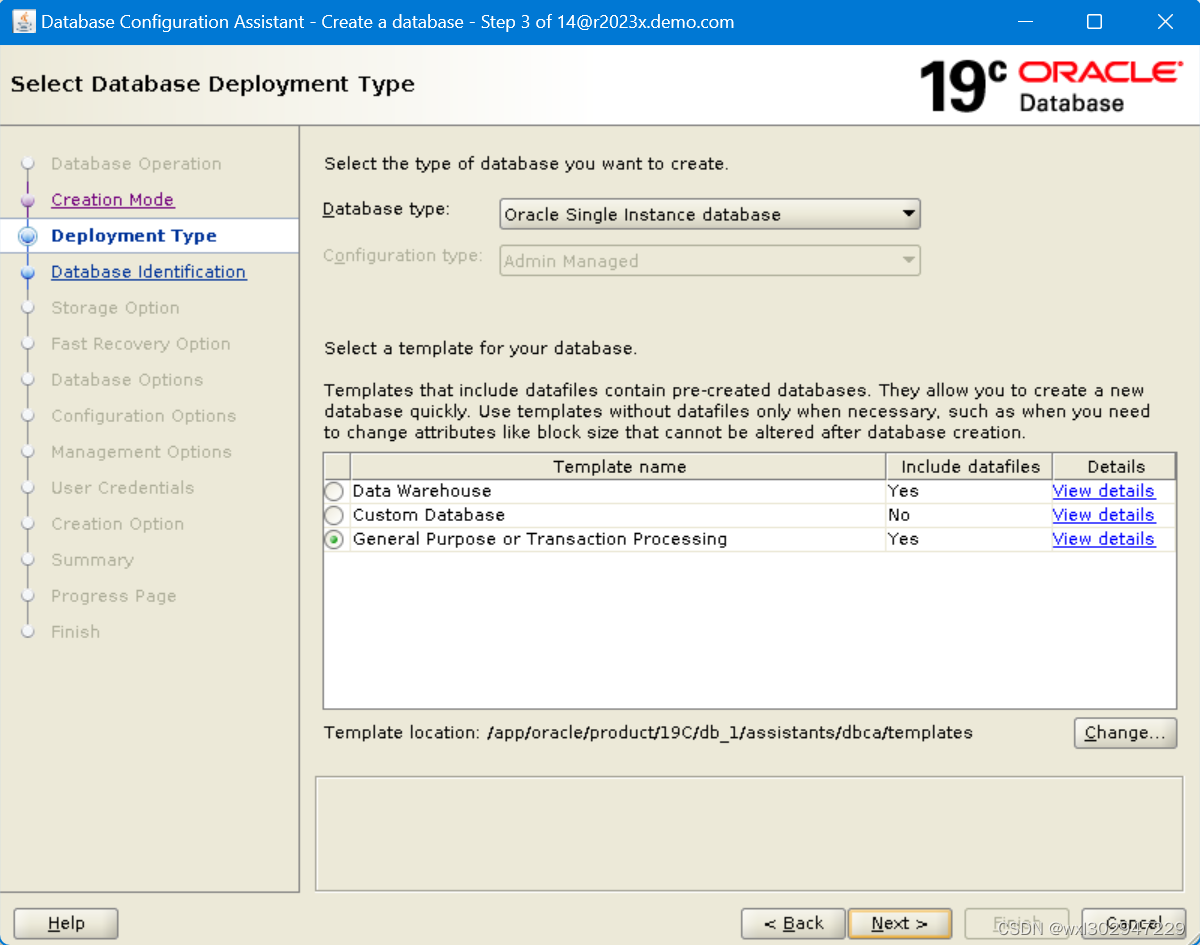This screenshot has height=945, width=1200.
Task: View details for Data Warehouse template
Action: (x=1103, y=491)
